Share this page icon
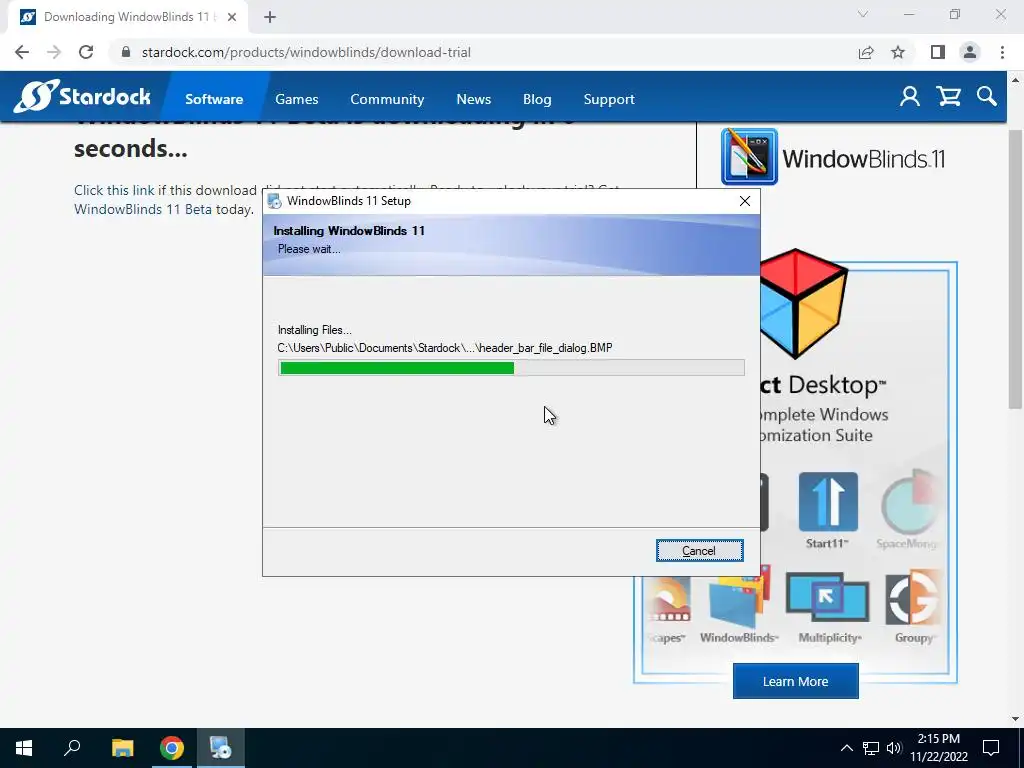Image resolution: width=1024 pixels, height=768 pixels. click(866, 52)
